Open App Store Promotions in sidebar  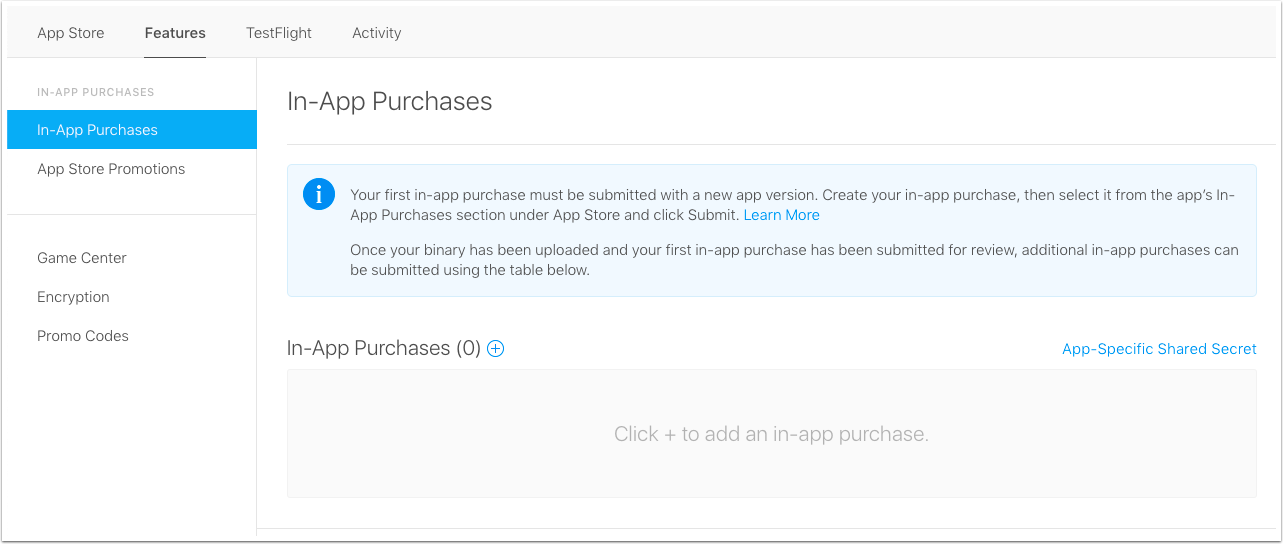click(x=111, y=169)
